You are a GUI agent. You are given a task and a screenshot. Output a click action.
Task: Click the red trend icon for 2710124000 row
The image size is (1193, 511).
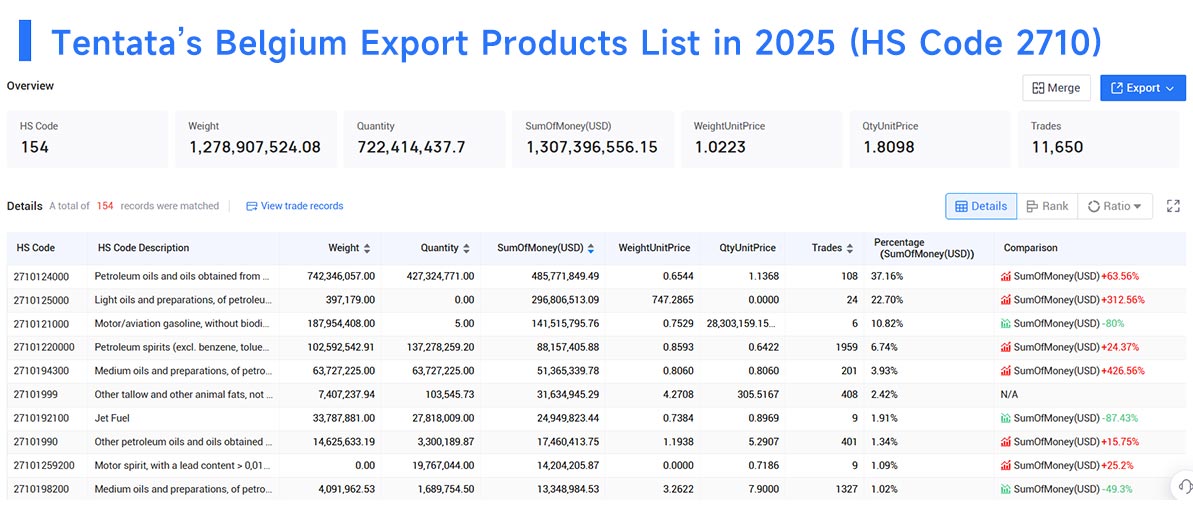click(x=1006, y=276)
